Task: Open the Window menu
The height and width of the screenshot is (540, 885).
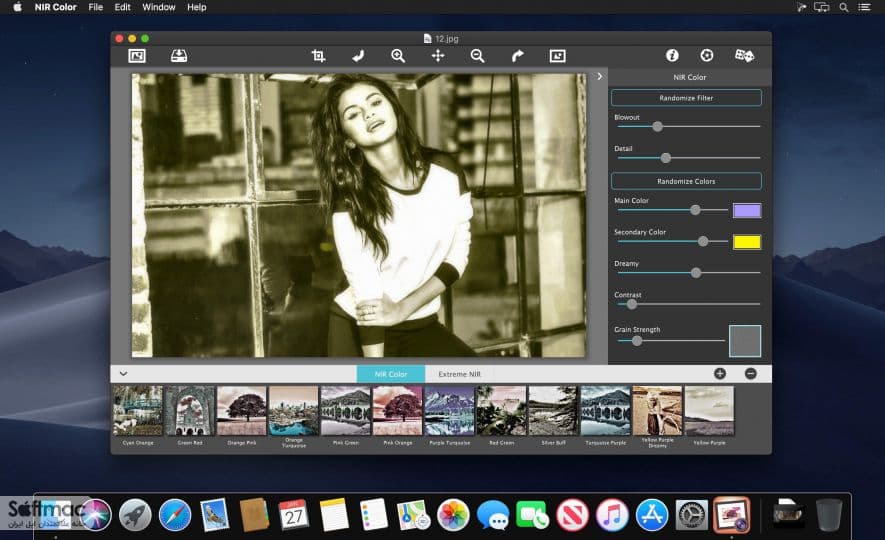Action: tap(159, 7)
